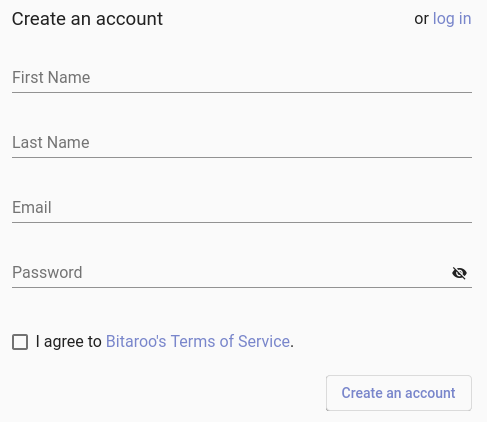This screenshot has height=422, width=487.
Task: Click the "I agree to" label text
Action: (x=68, y=342)
